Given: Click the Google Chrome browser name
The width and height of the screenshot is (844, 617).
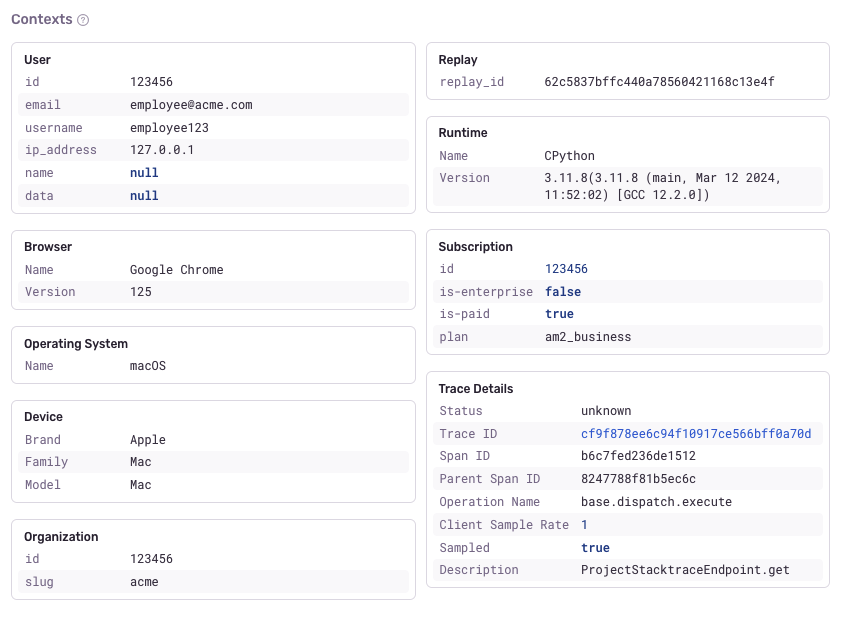Looking at the screenshot, I should 177,270.
